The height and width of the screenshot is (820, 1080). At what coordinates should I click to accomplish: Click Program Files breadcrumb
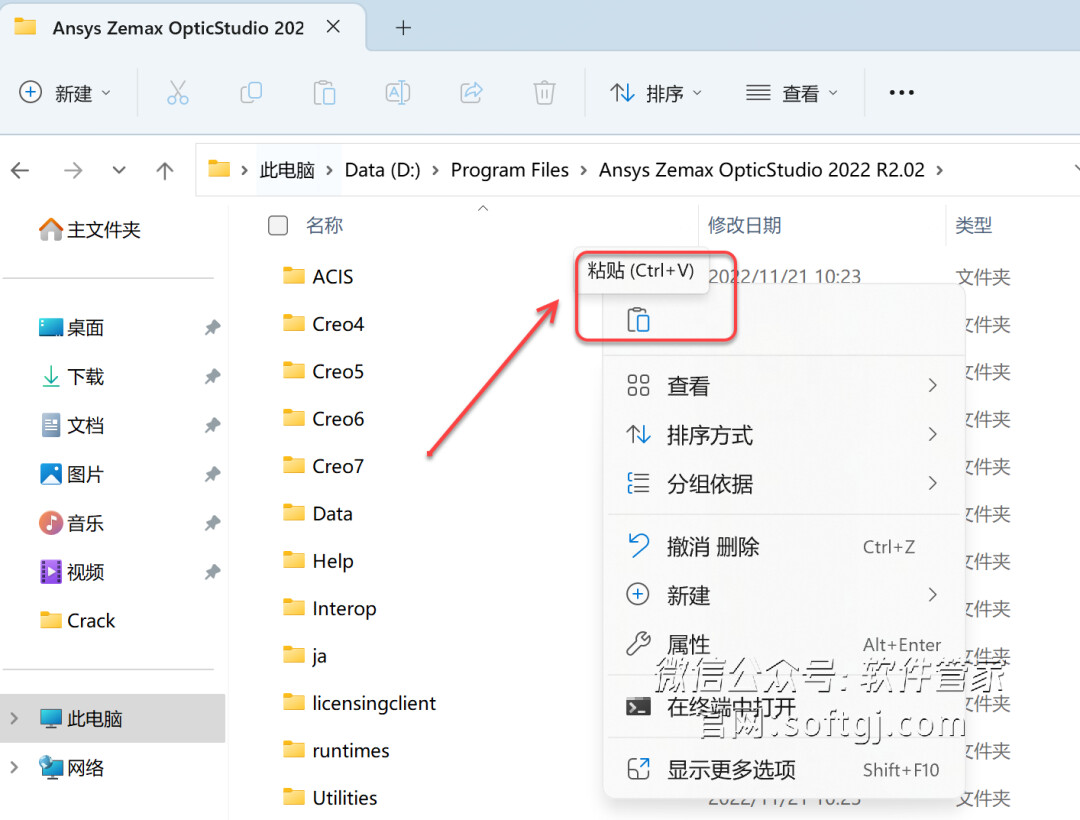tap(510, 170)
